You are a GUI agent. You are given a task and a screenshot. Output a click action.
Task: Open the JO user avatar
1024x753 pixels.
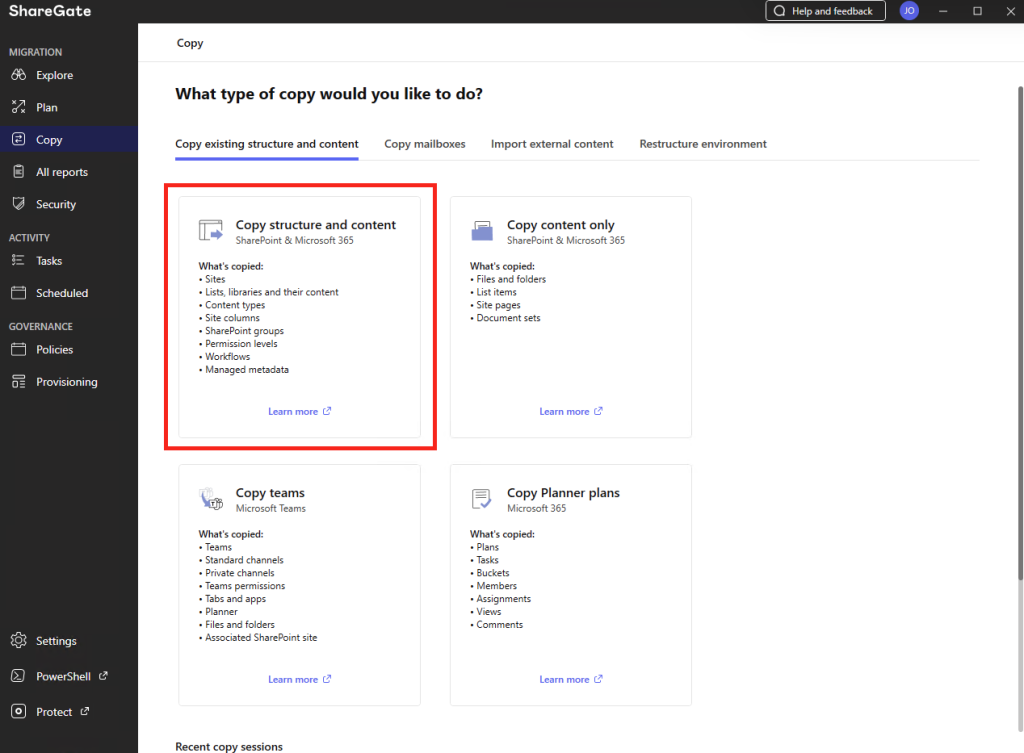coord(909,11)
